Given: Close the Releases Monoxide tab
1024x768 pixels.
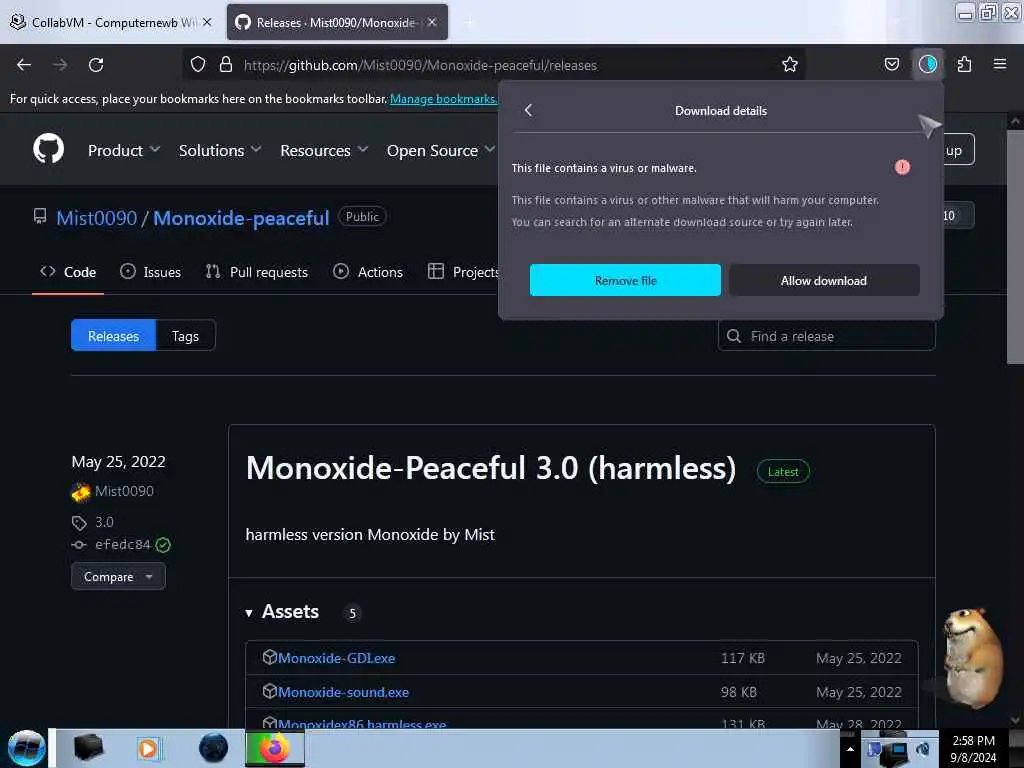Looking at the screenshot, I should click(x=432, y=22).
